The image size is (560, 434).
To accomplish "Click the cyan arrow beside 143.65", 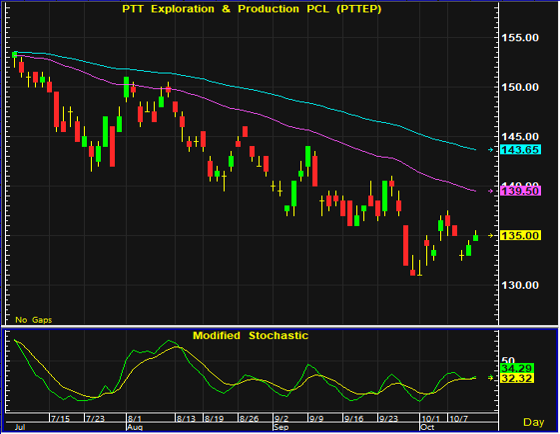I will [491, 150].
